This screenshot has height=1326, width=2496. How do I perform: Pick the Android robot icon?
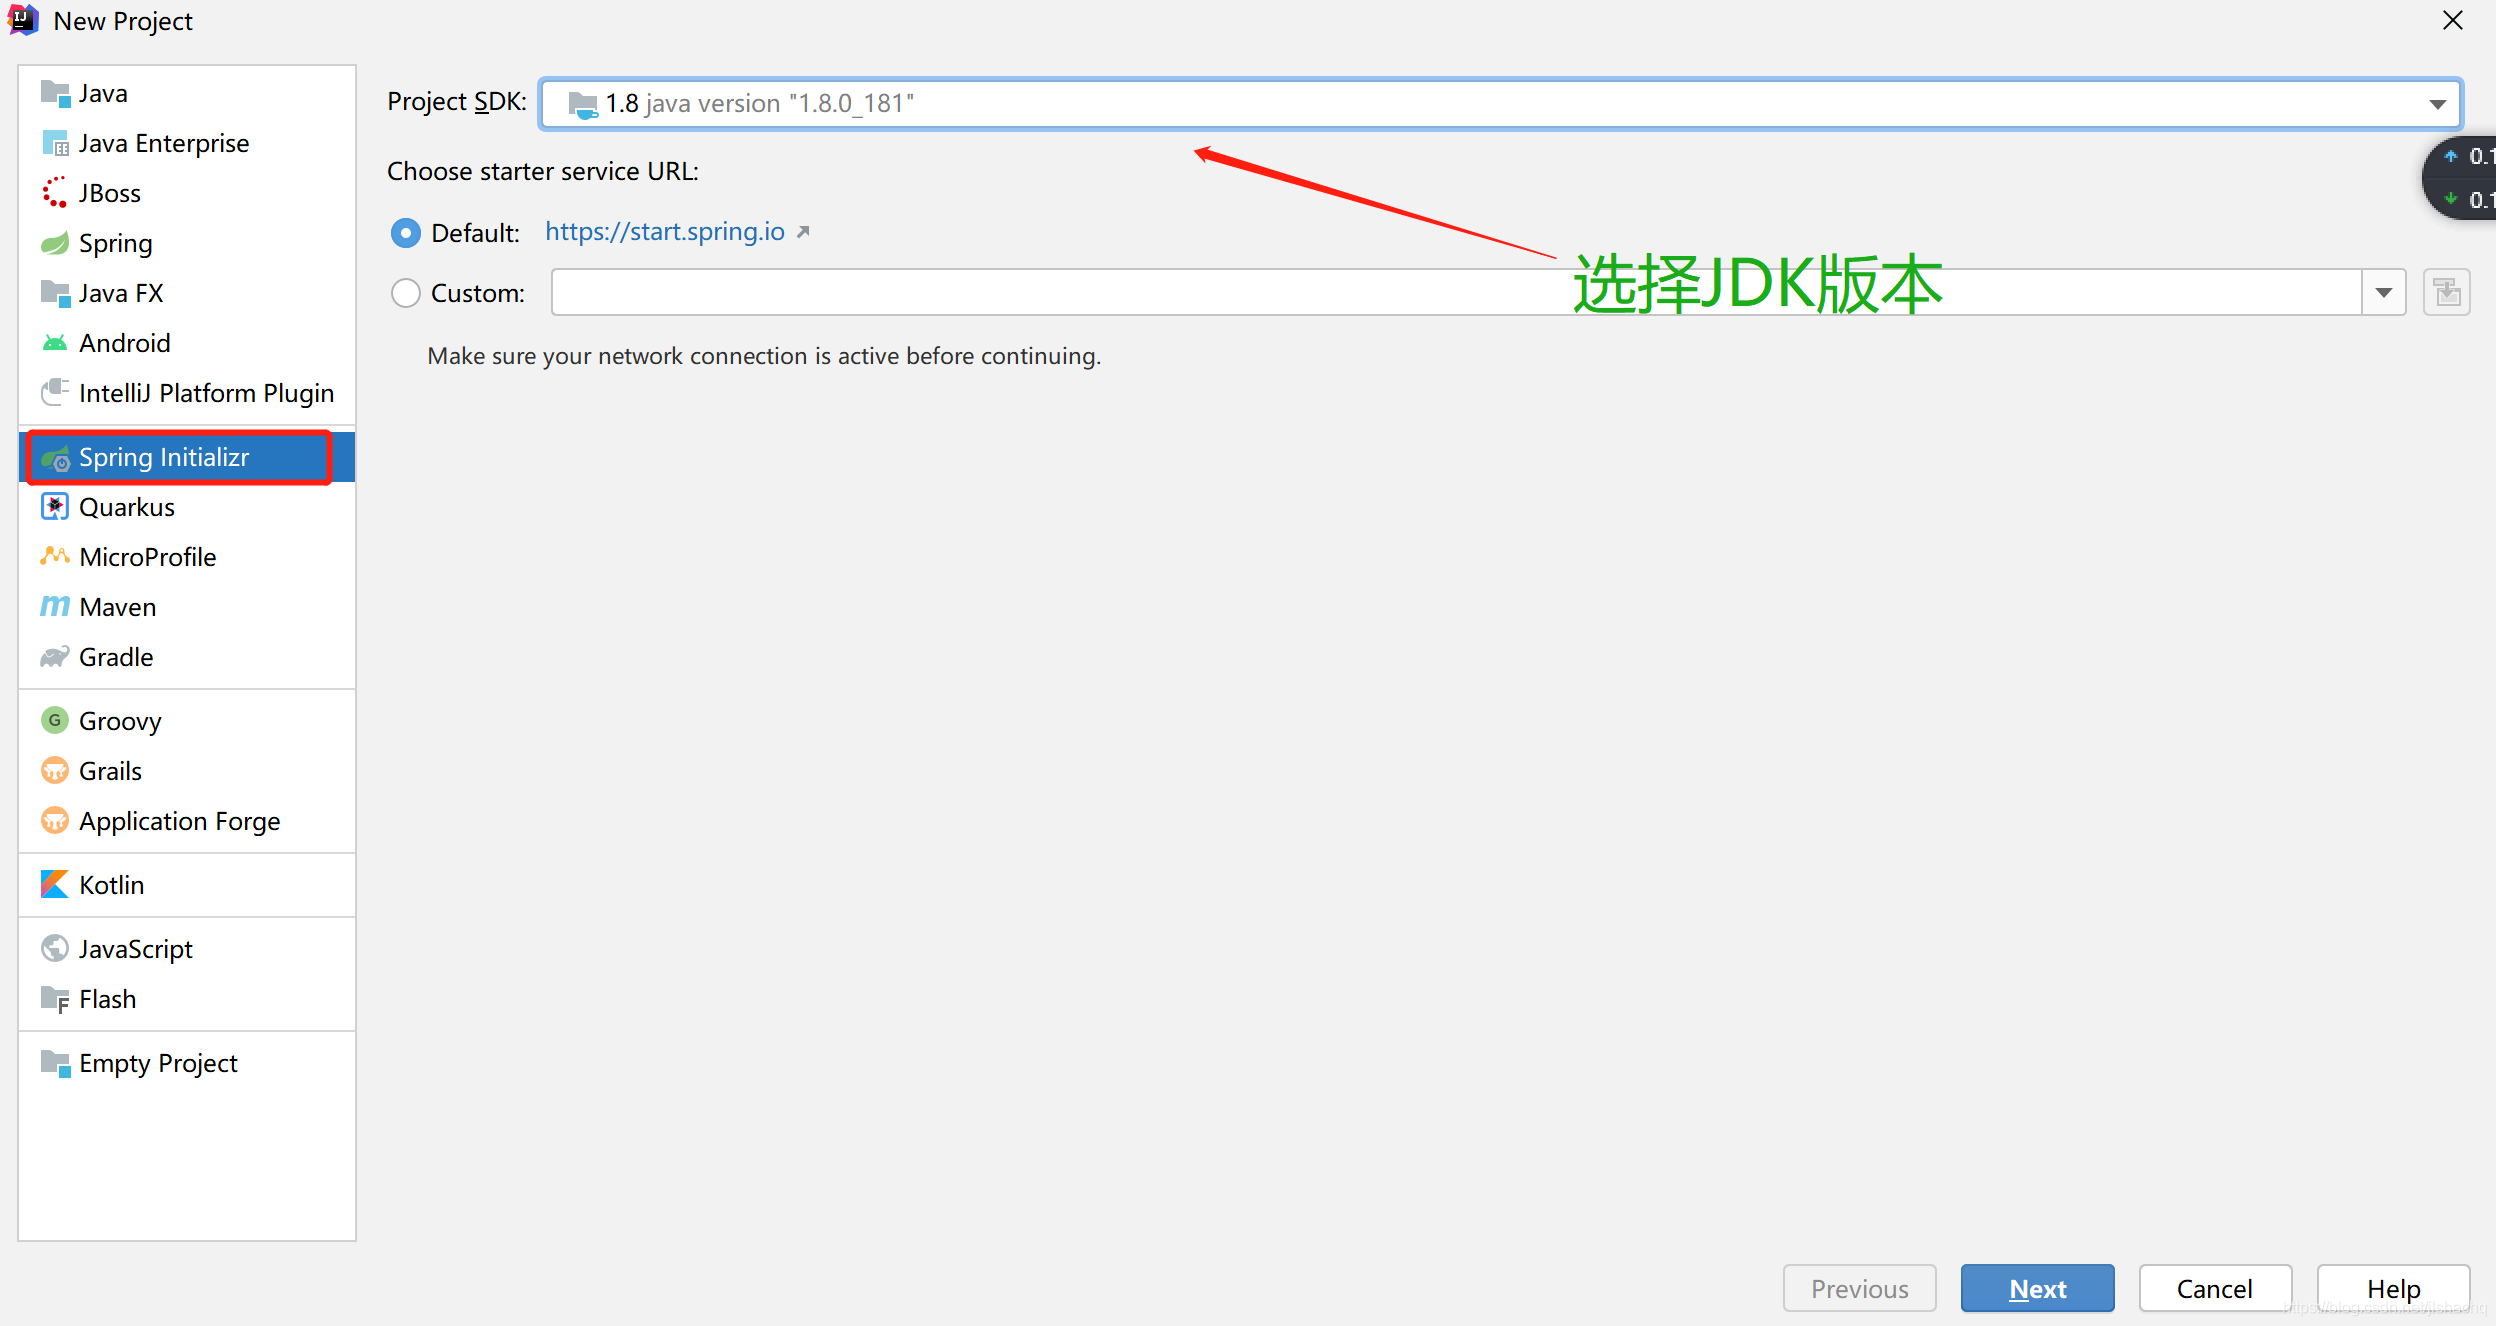55,343
